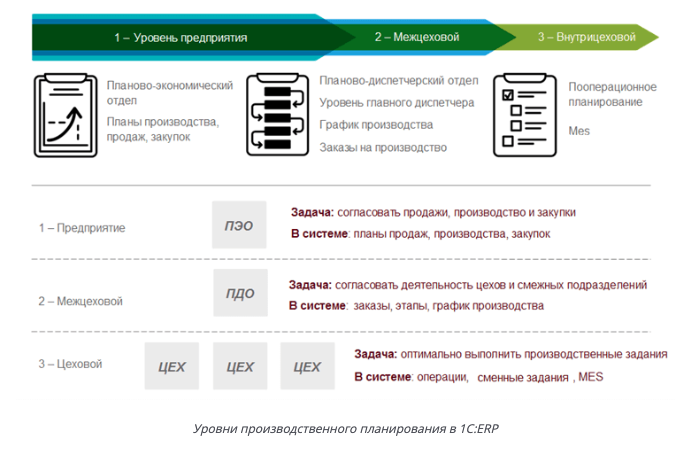Viewport: 694px width, 452px height.
Task: Click the gray 'ПЭО' box
Action: pos(239,225)
